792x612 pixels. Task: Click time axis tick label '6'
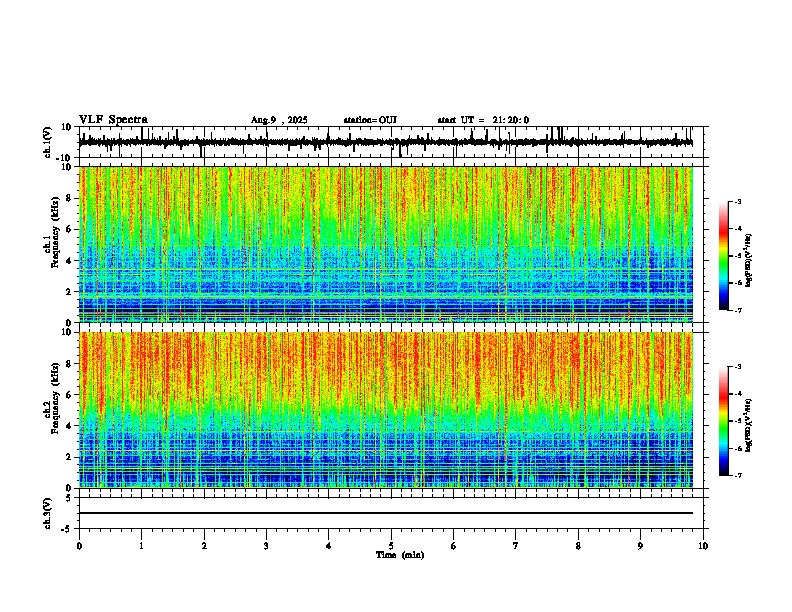(454, 546)
